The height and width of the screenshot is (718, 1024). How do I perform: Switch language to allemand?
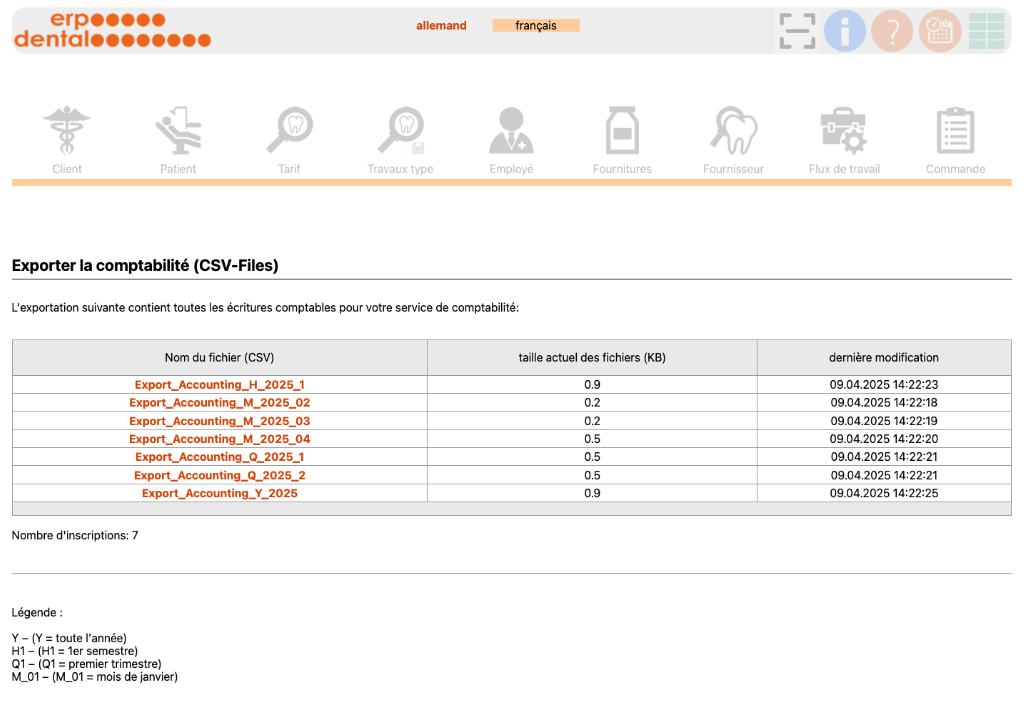pos(441,25)
